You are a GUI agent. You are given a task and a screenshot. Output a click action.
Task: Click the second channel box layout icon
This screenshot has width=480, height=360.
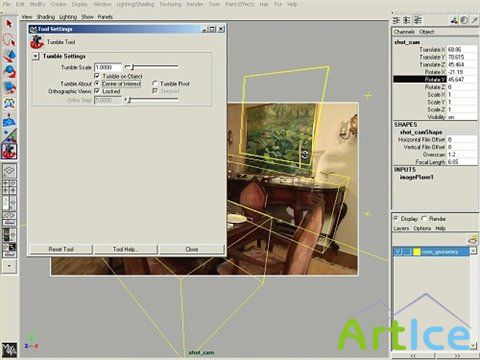(x=407, y=21)
